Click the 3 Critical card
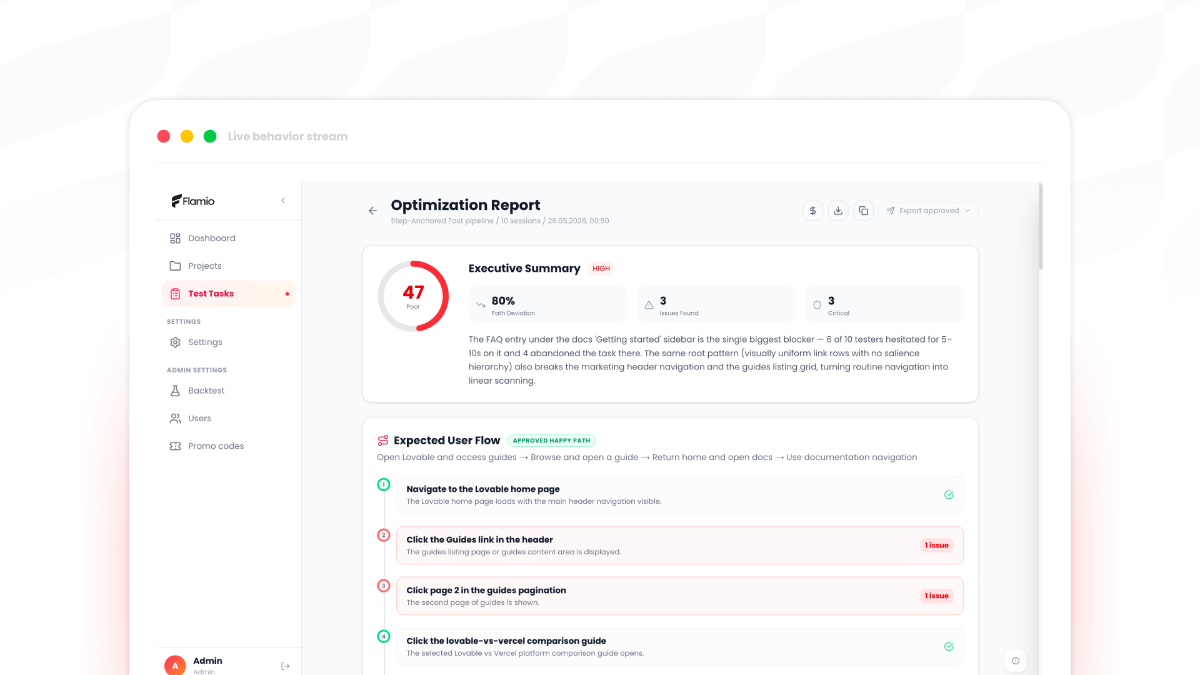The height and width of the screenshot is (675, 1200). 884,305
